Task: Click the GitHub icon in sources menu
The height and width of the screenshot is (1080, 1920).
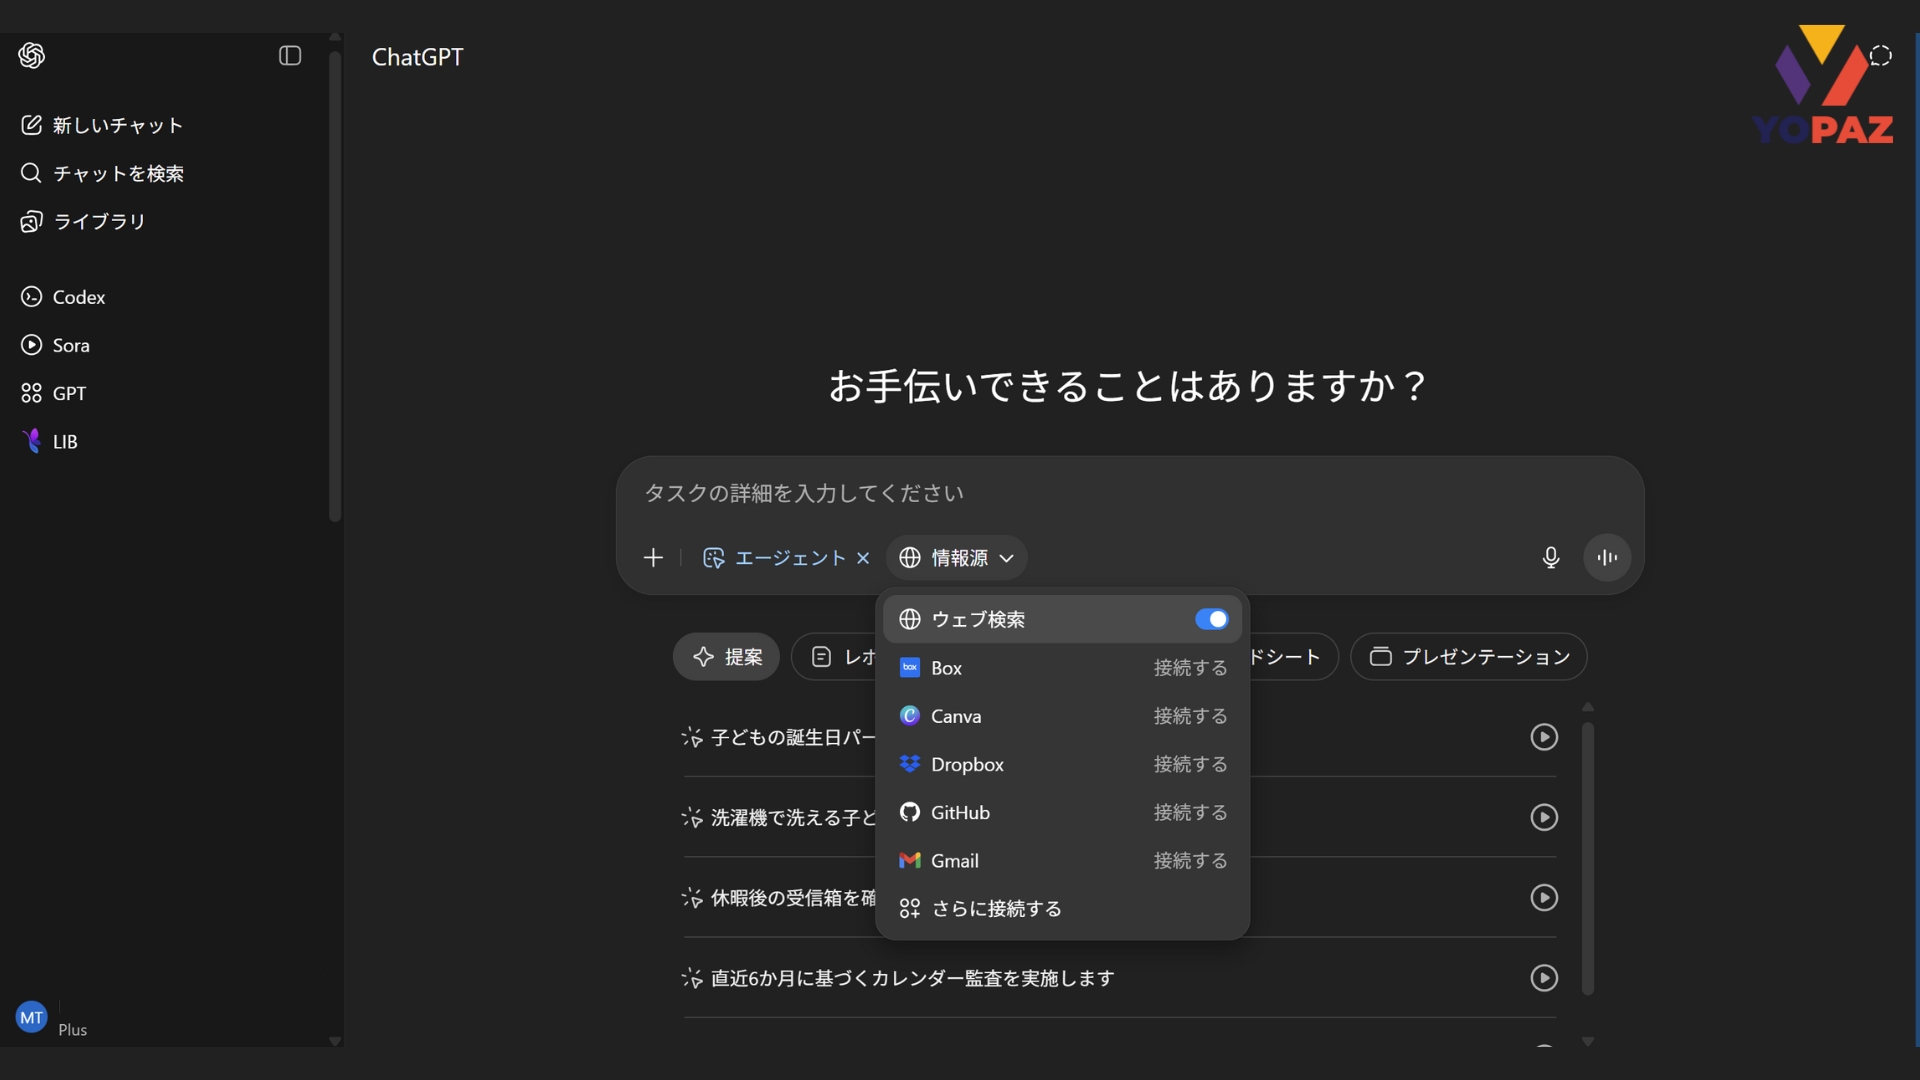Action: pyautogui.click(x=909, y=812)
